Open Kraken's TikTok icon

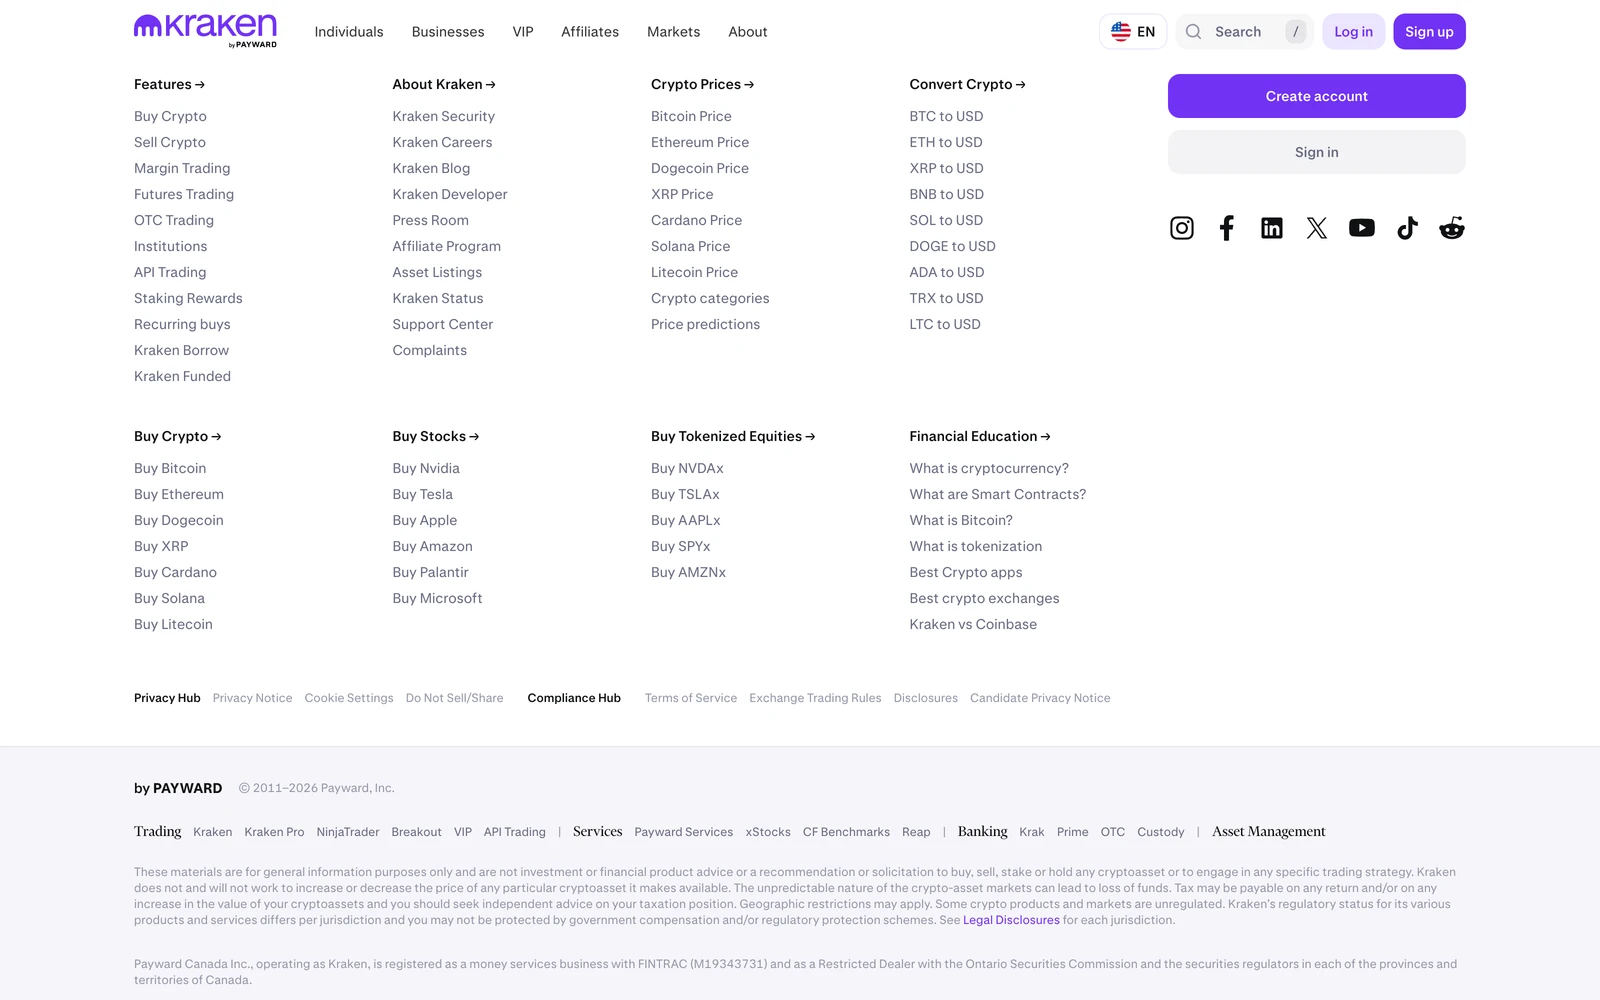(x=1407, y=228)
